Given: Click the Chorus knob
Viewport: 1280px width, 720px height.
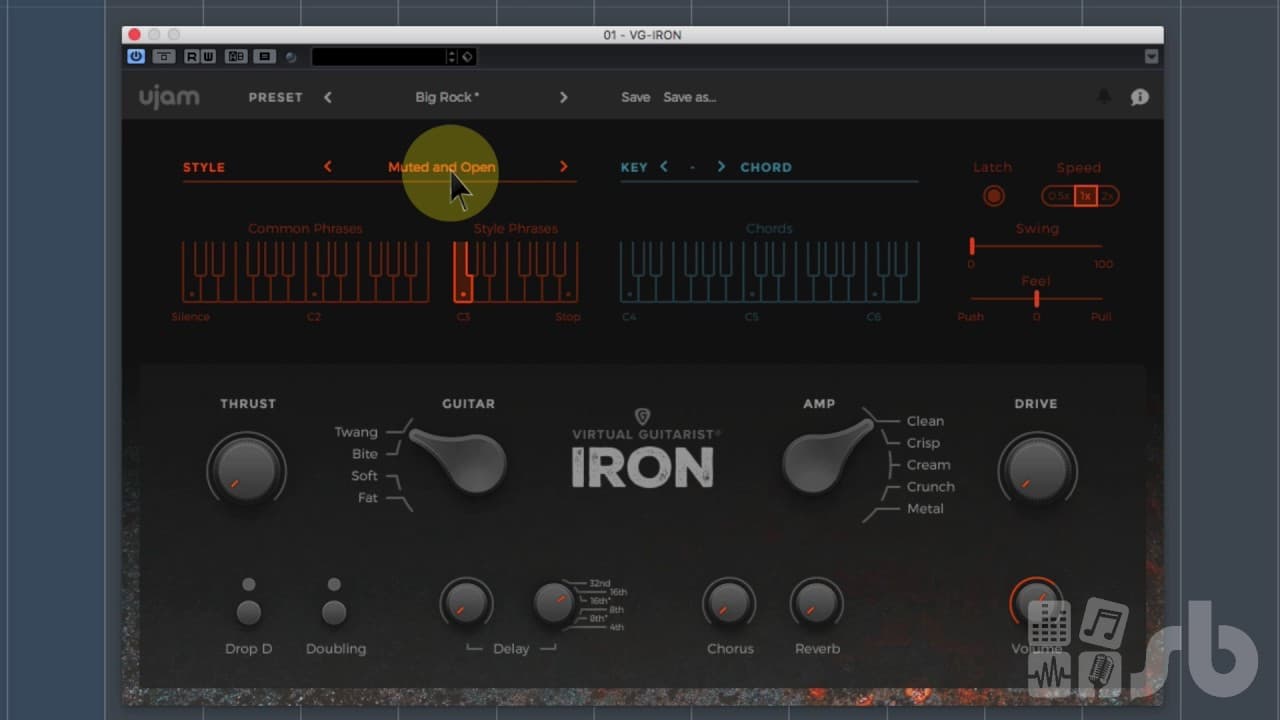Looking at the screenshot, I should (729, 604).
